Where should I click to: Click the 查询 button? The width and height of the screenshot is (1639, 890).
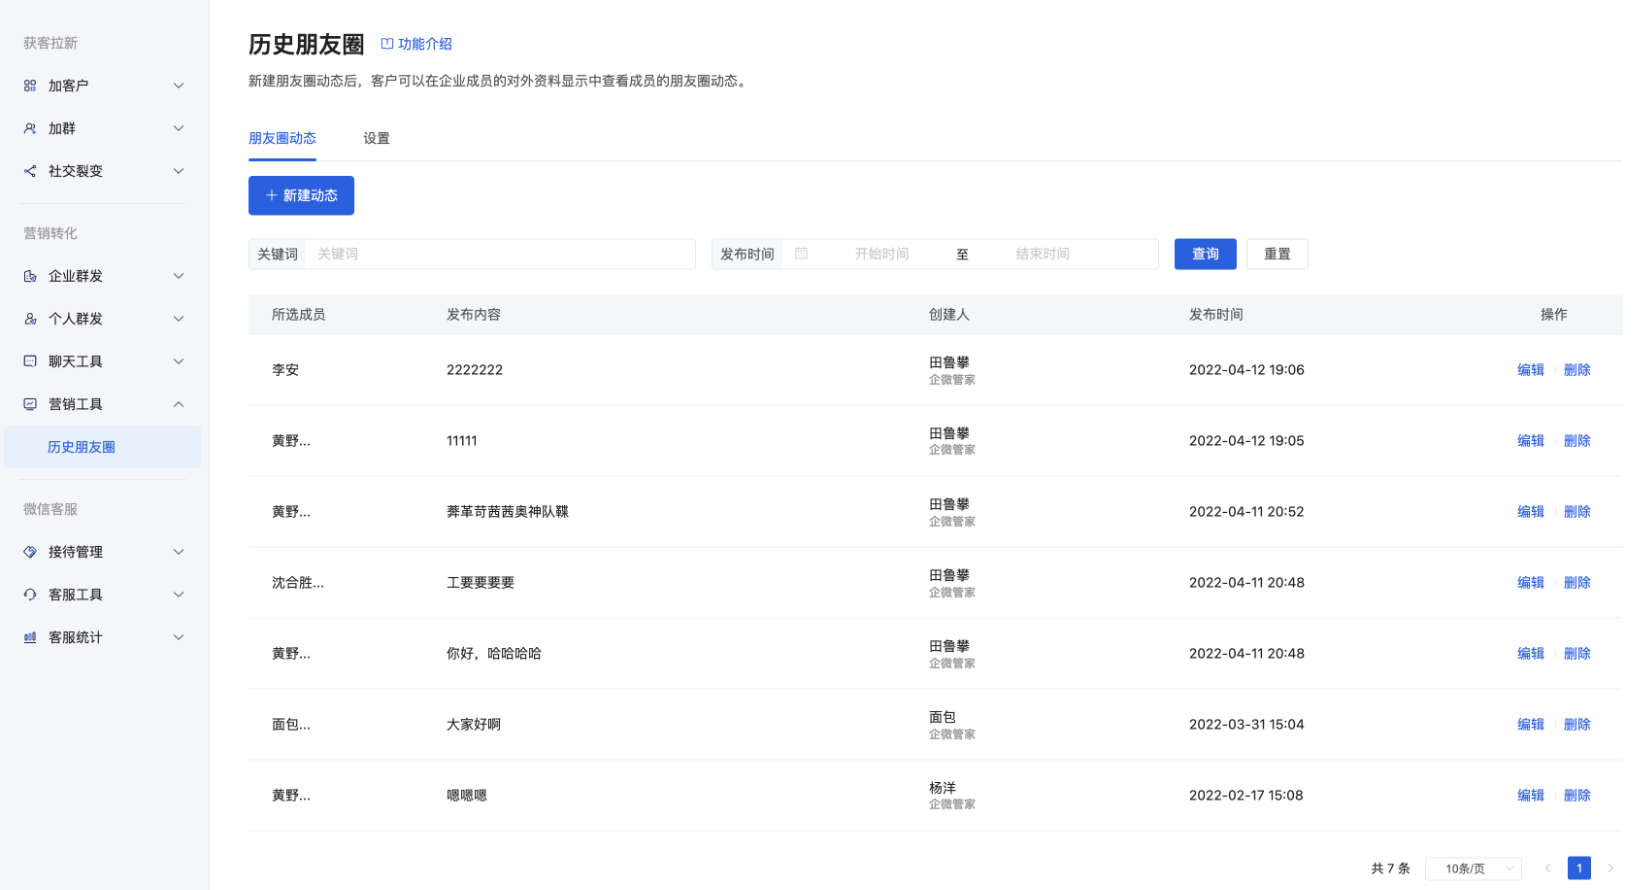(1205, 254)
